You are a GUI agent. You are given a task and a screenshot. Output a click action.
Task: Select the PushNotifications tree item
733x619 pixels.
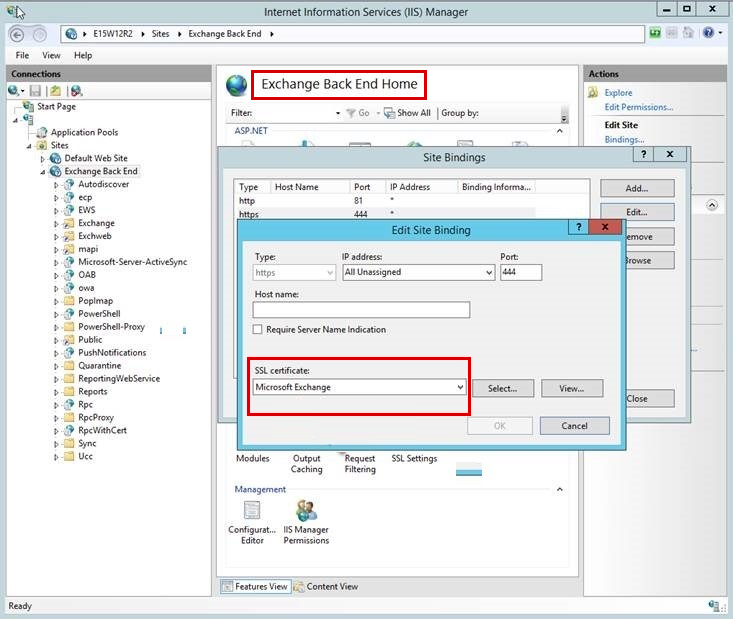pyautogui.click(x=112, y=353)
